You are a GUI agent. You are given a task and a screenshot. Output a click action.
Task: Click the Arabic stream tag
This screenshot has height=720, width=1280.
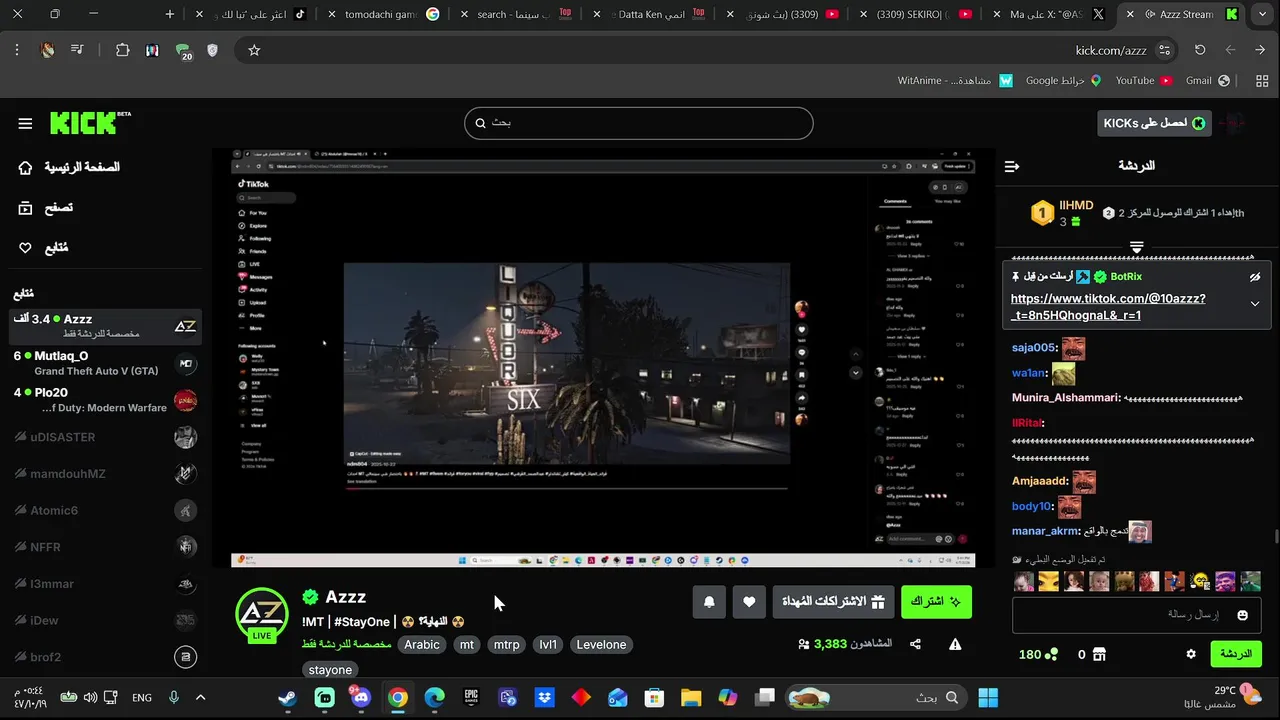(422, 645)
